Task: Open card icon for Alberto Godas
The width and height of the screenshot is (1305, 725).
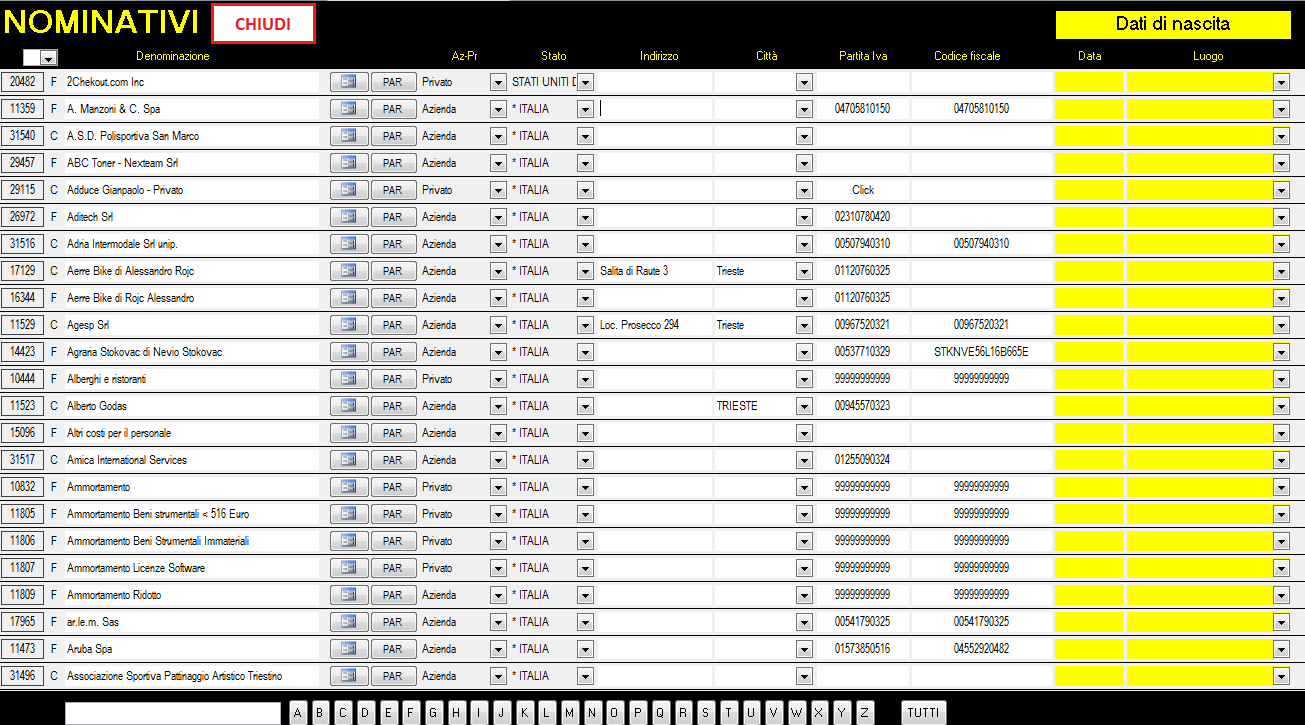Action: click(349, 406)
